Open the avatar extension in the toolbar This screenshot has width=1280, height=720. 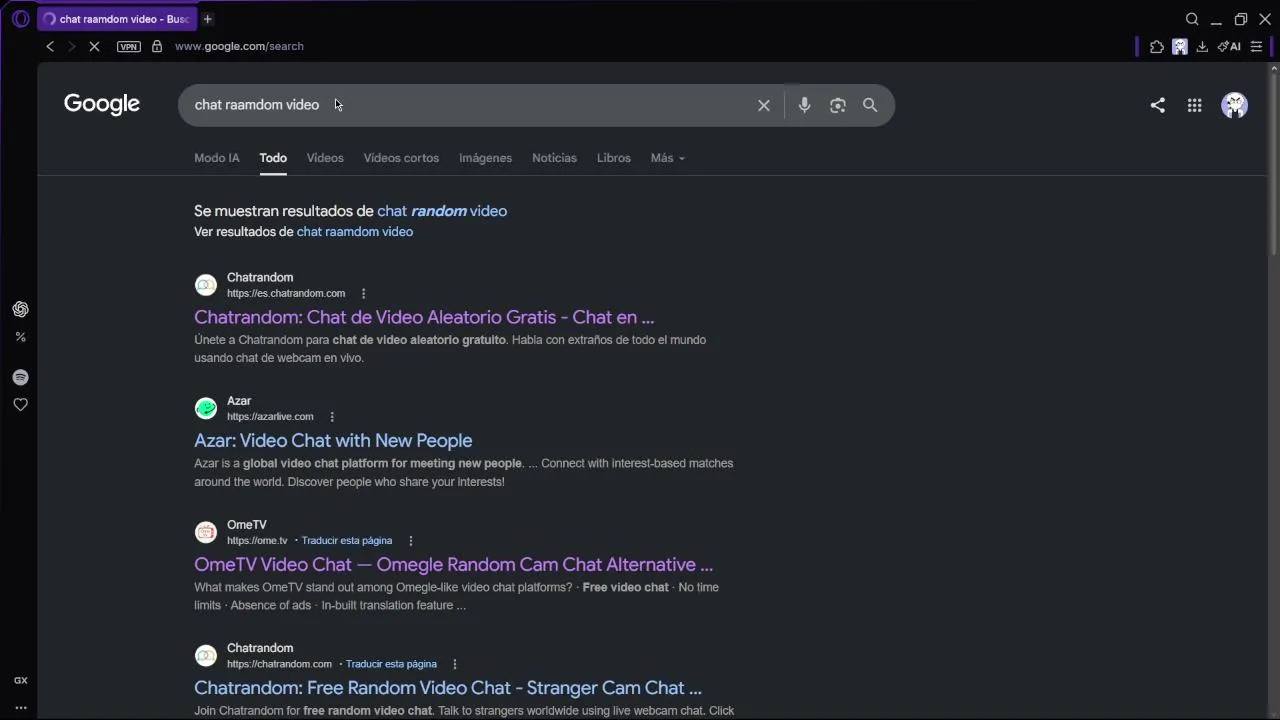(x=1180, y=46)
